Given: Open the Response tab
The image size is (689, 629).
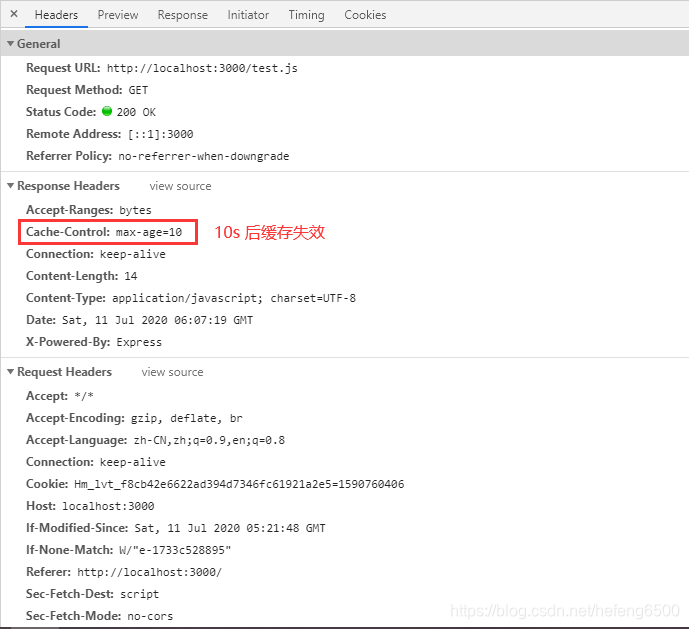Looking at the screenshot, I should click(x=182, y=15).
